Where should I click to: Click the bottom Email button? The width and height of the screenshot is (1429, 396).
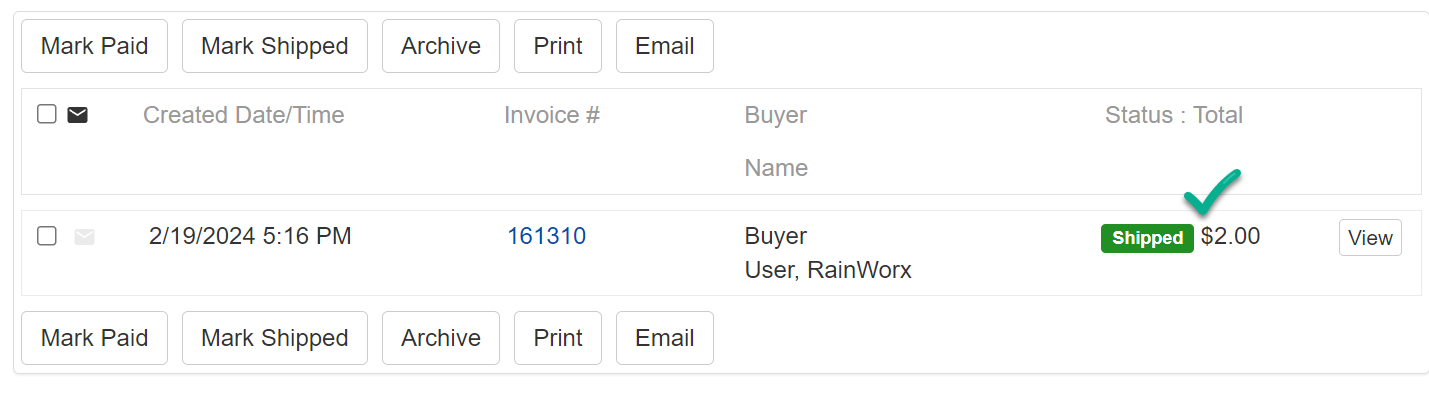(x=665, y=338)
